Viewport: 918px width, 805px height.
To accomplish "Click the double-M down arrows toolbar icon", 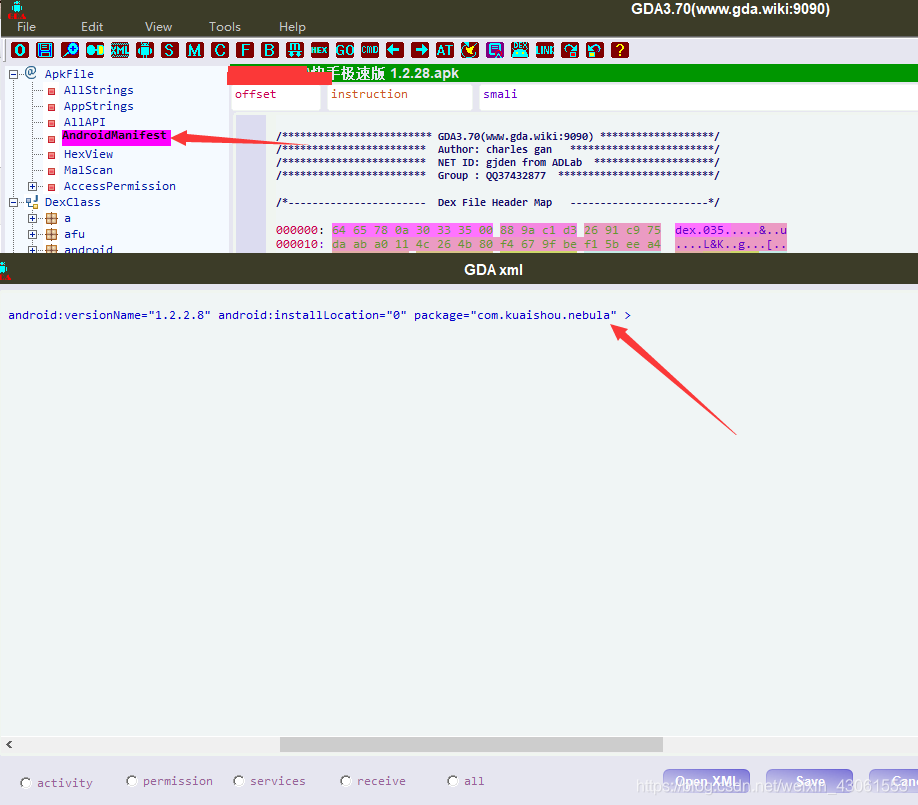I will pyautogui.click(x=295, y=50).
